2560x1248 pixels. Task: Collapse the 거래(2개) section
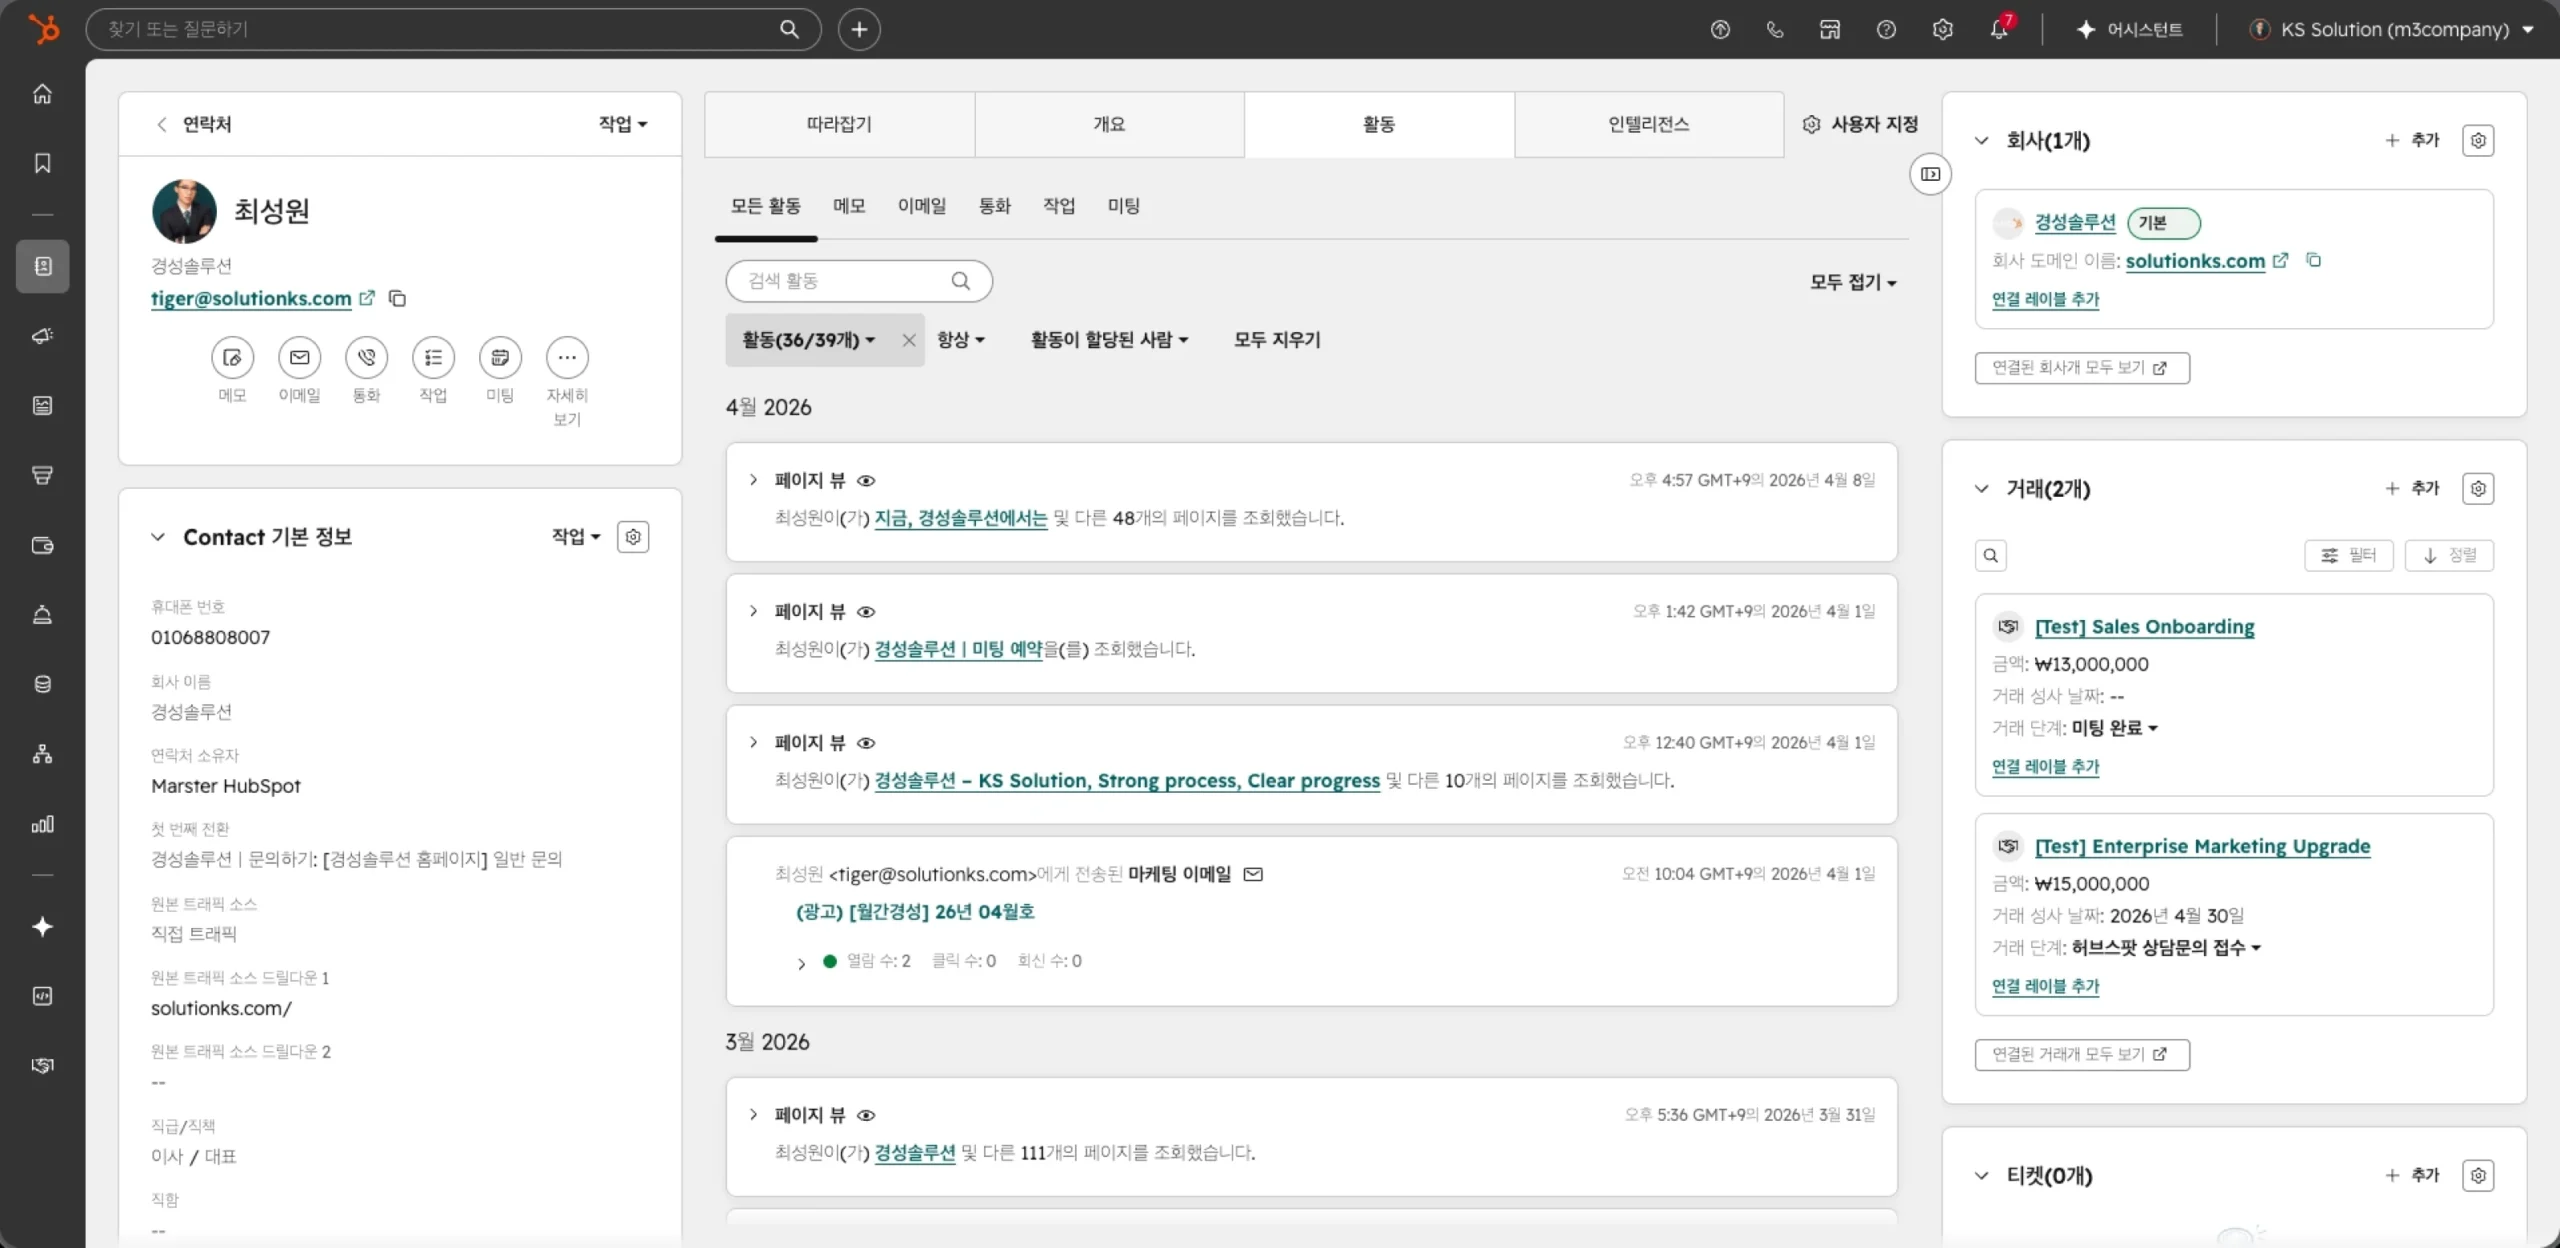1982,488
